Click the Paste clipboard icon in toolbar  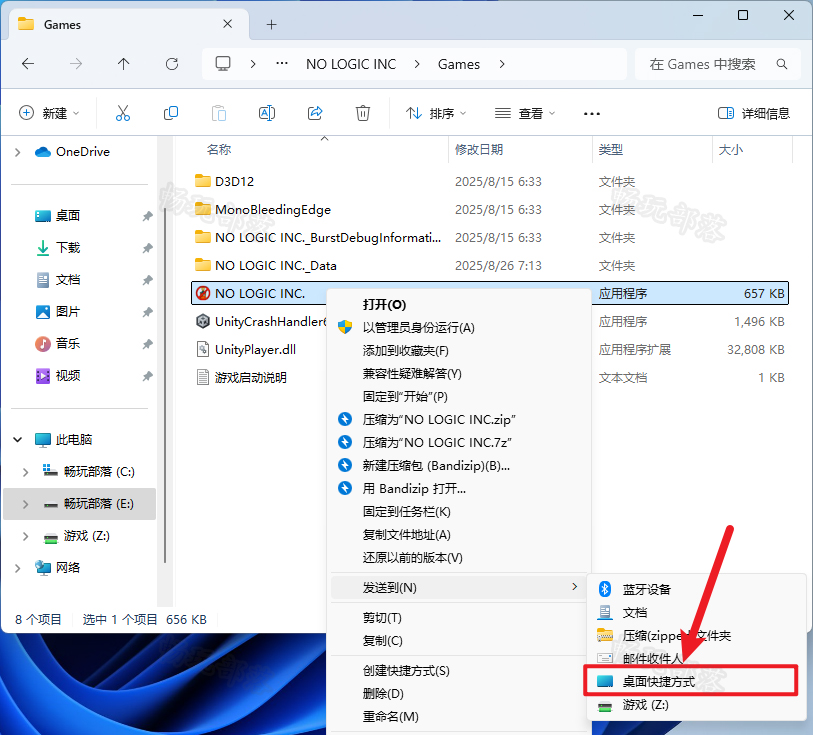pyautogui.click(x=219, y=113)
